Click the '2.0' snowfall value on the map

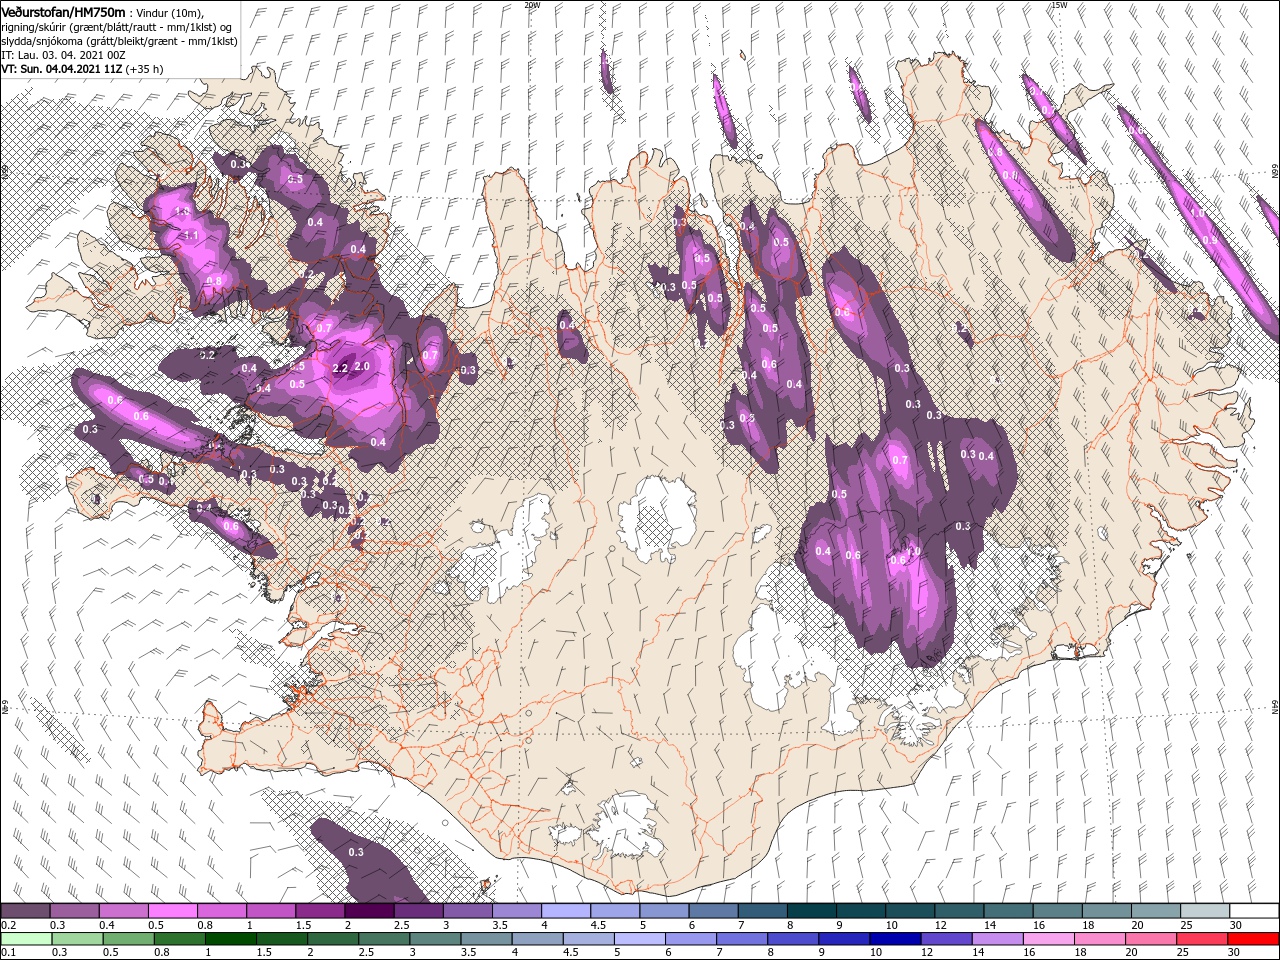point(362,367)
